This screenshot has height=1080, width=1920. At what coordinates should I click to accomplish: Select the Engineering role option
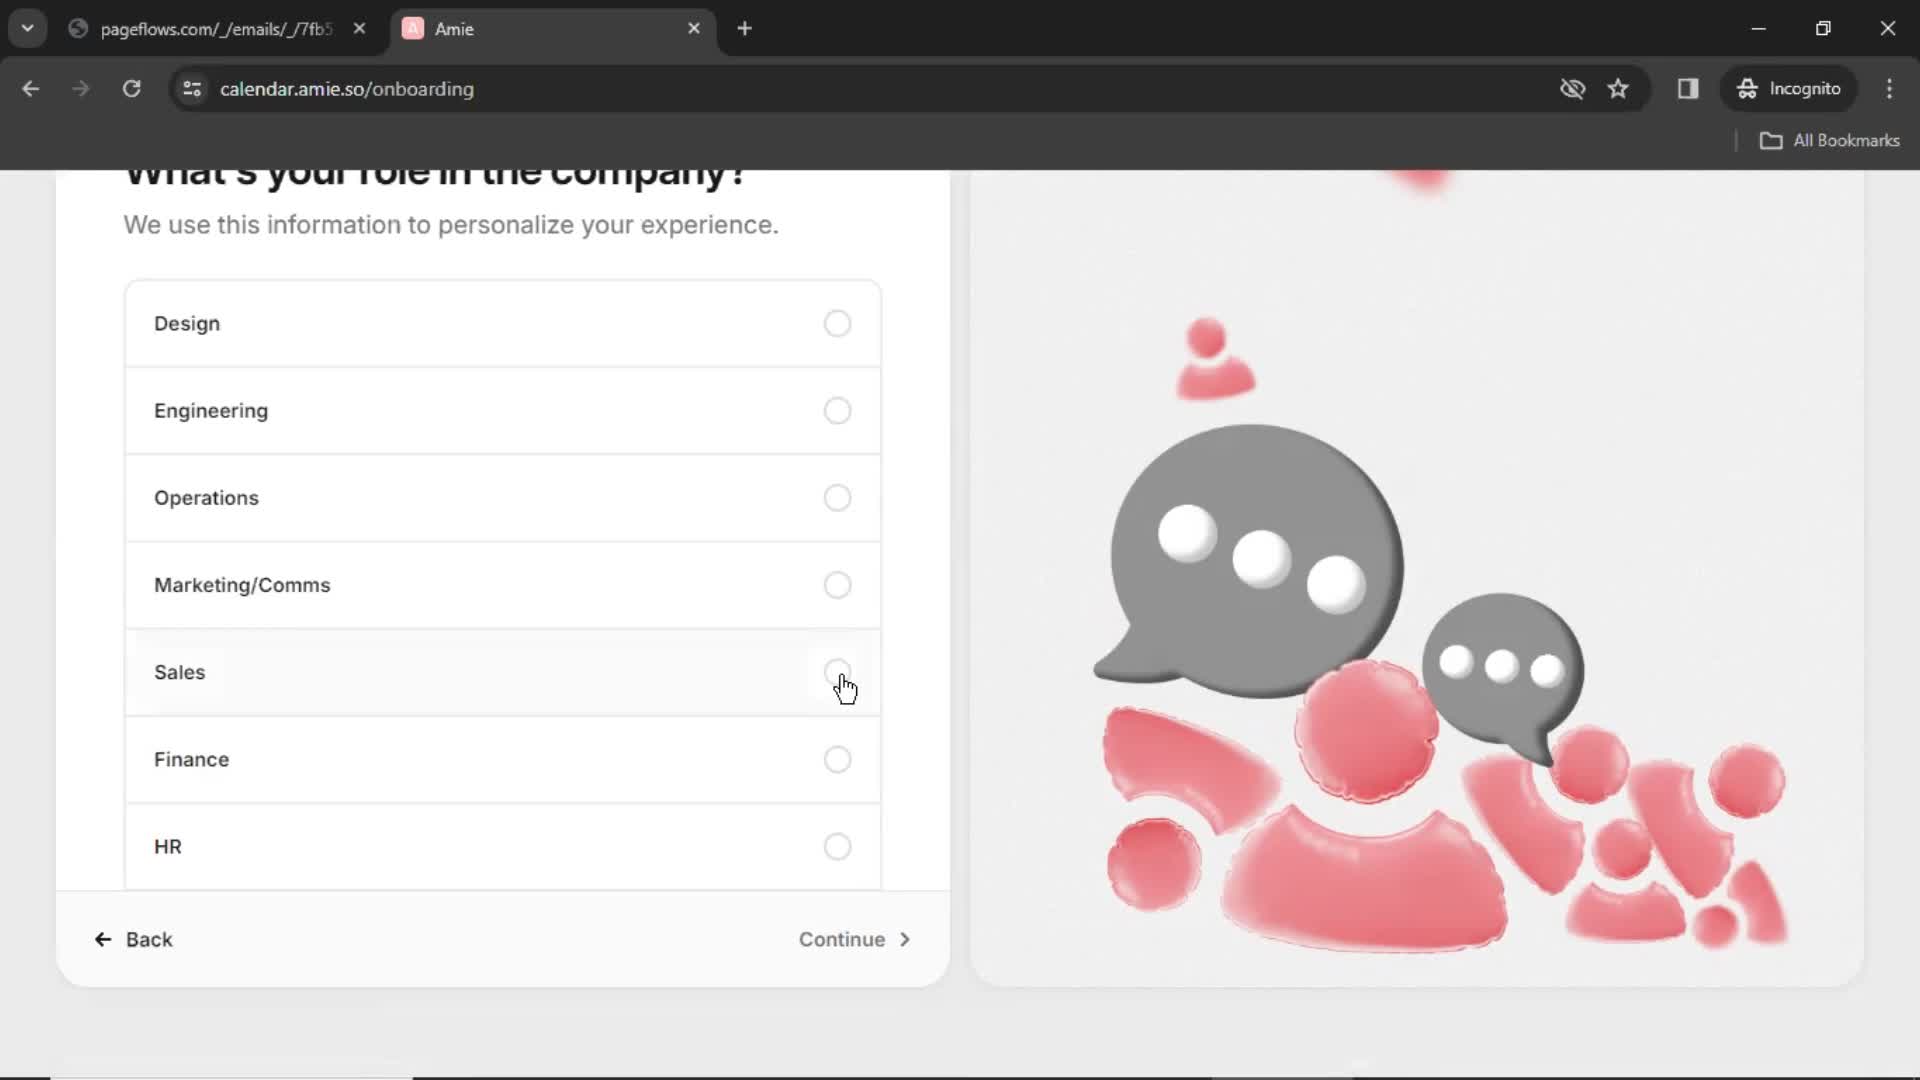(x=837, y=410)
